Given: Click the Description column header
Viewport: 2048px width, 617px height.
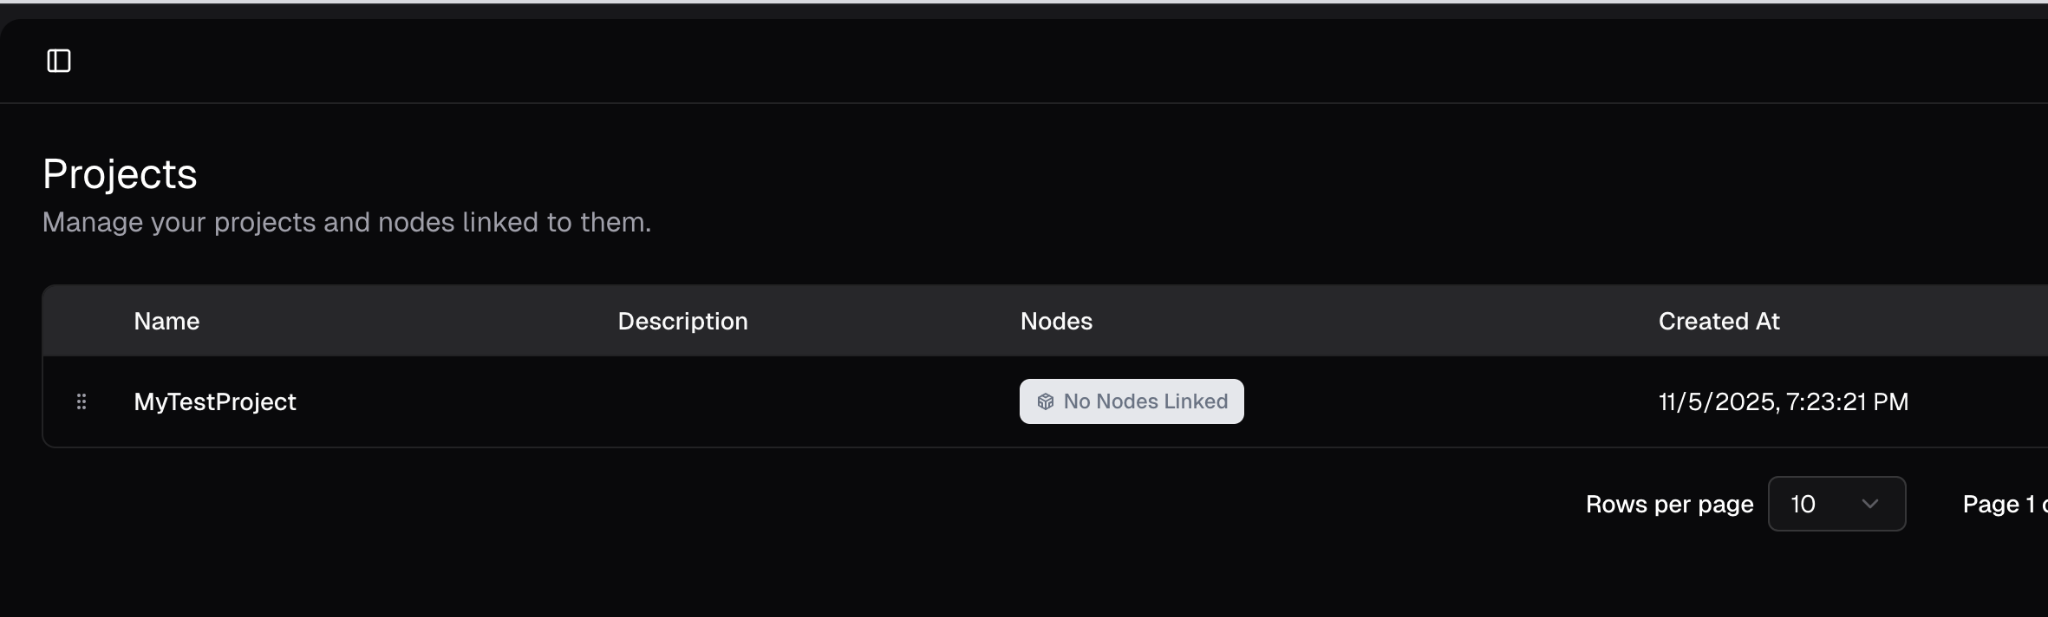Looking at the screenshot, I should [682, 321].
